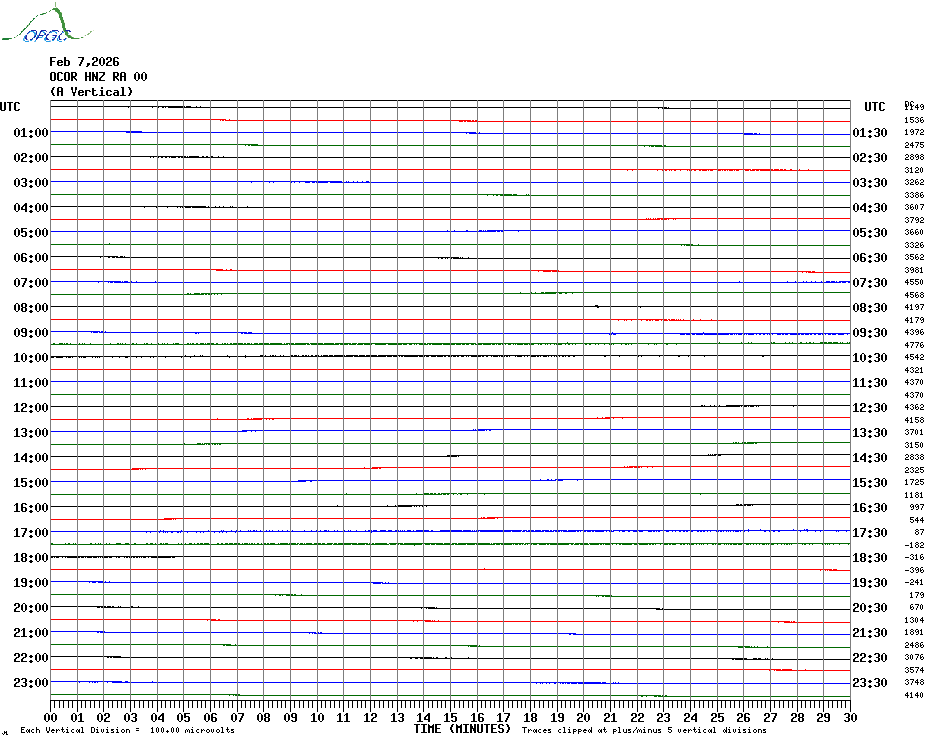
Task: Click the '15:30' half-hour label
Action: point(870,482)
